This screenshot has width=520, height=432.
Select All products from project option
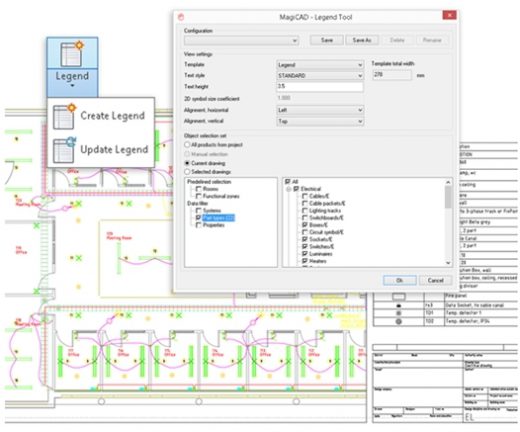(x=187, y=145)
